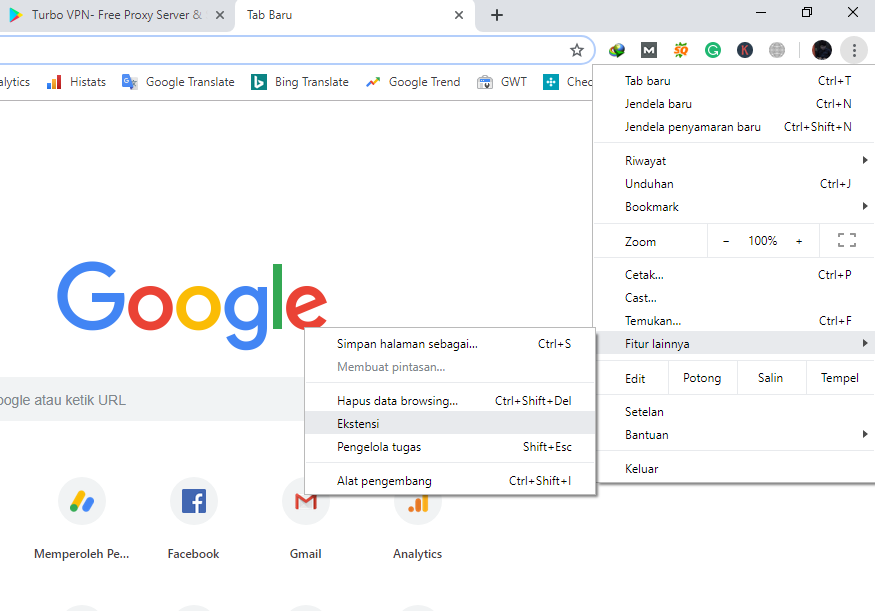
Task: Click the green Grammarly extension icon
Action: pos(713,51)
